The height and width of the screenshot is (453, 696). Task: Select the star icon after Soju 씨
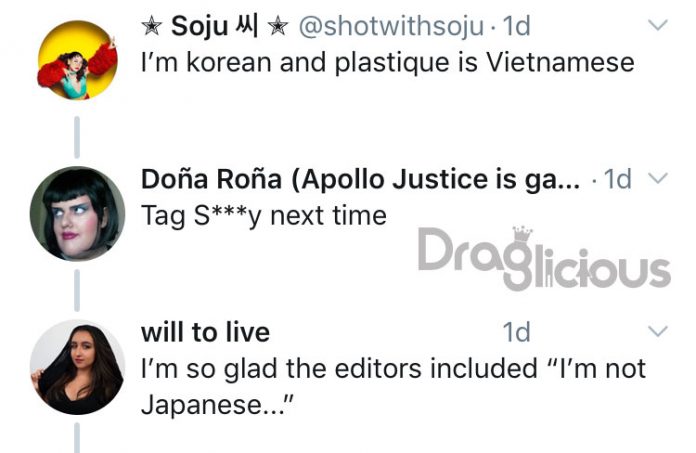(x=278, y=27)
